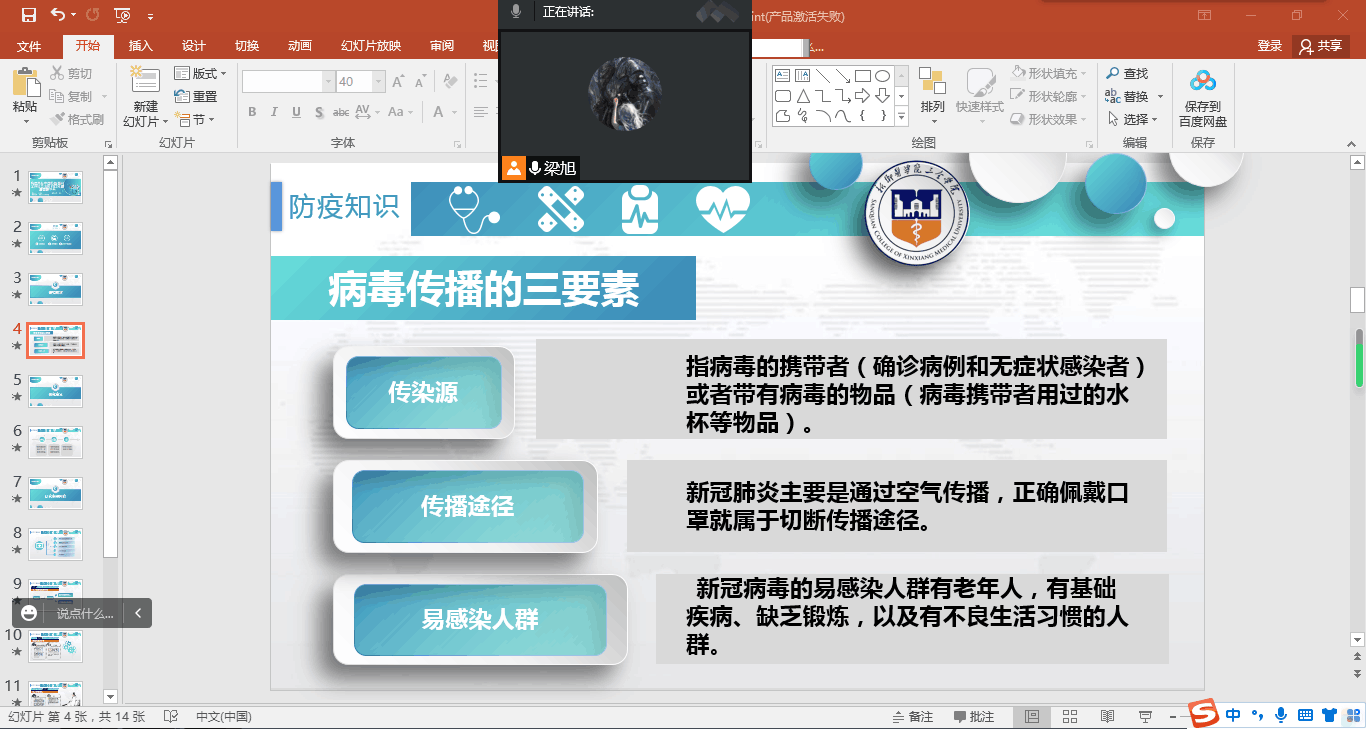1366x729 pixels.
Task: Open the Layout (版式) dropdown
Action: [x=201, y=74]
